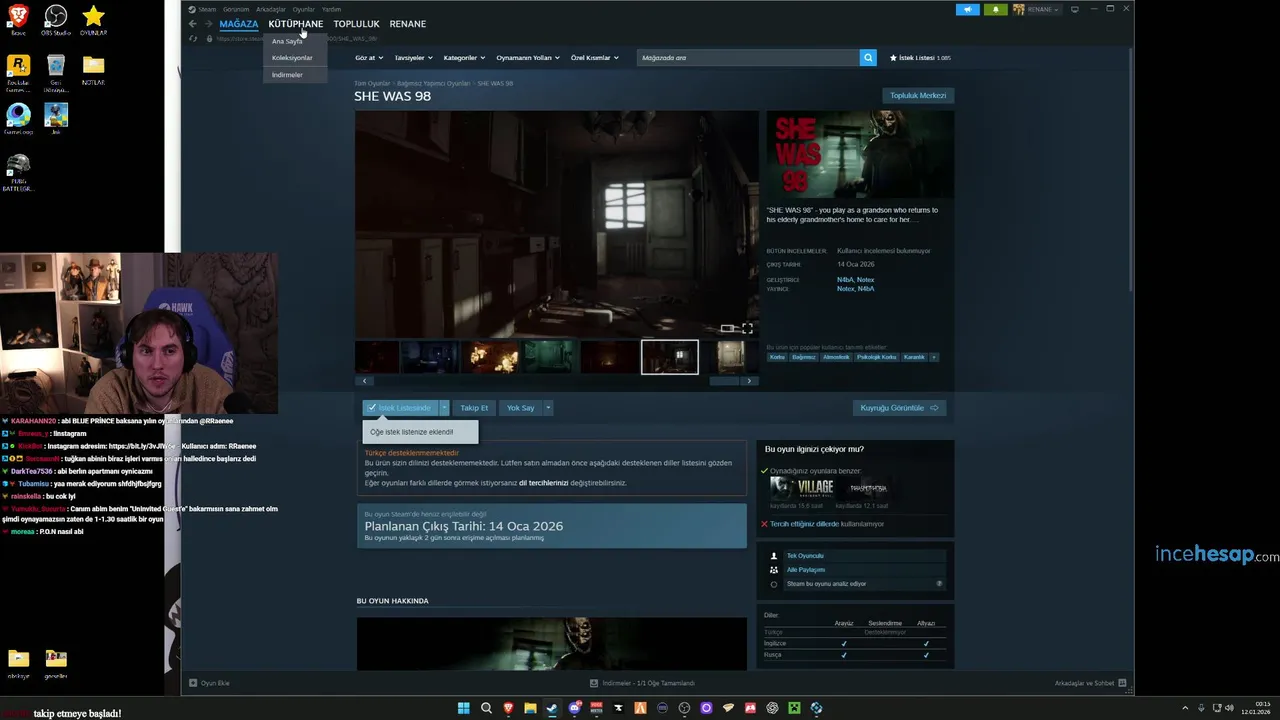Screen dimensions: 1280x720
Task: Click the N4bA, Notex developer link
Action: coord(855,280)
